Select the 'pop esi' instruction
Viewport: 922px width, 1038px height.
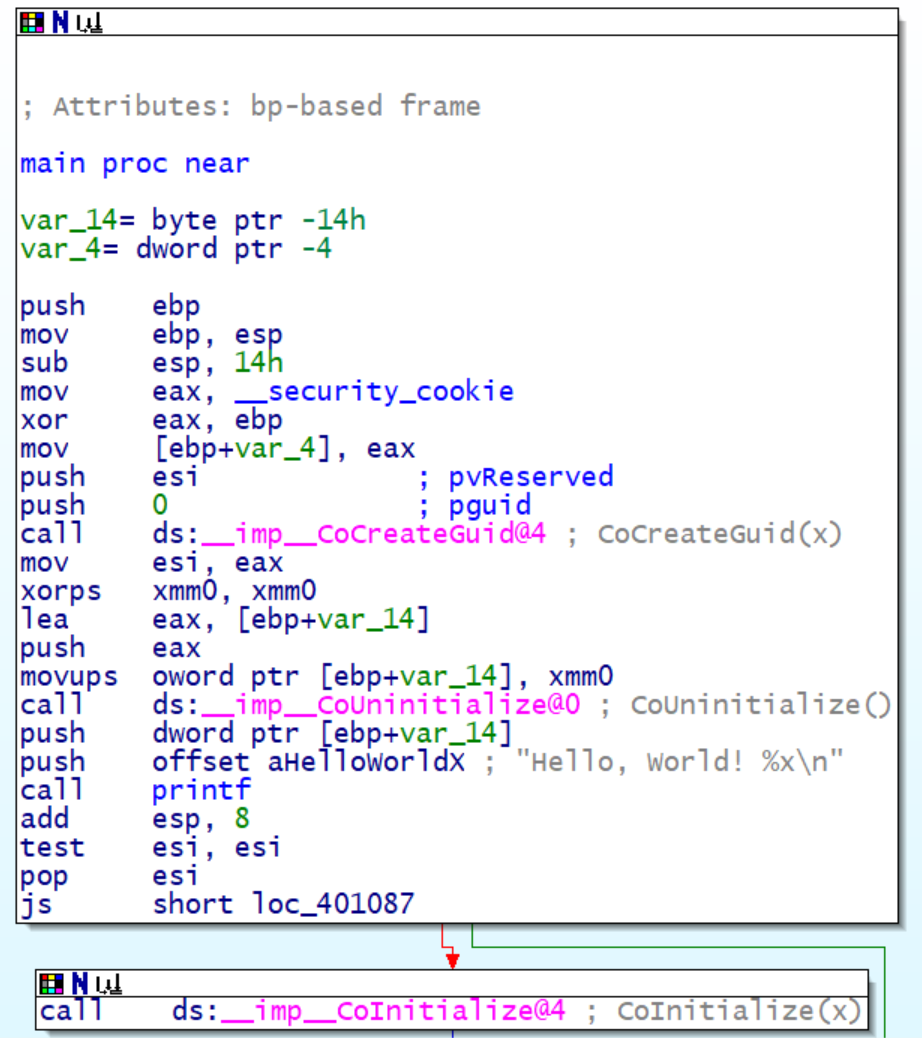tap(109, 876)
